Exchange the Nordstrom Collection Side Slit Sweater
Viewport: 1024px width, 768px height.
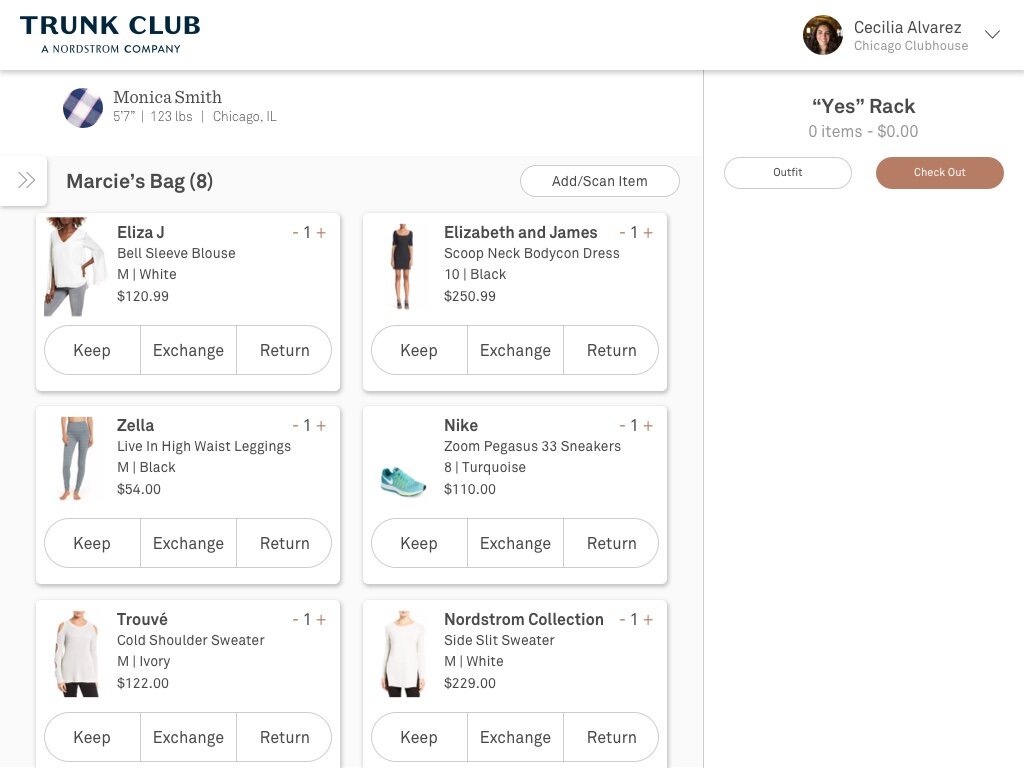(x=515, y=737)
